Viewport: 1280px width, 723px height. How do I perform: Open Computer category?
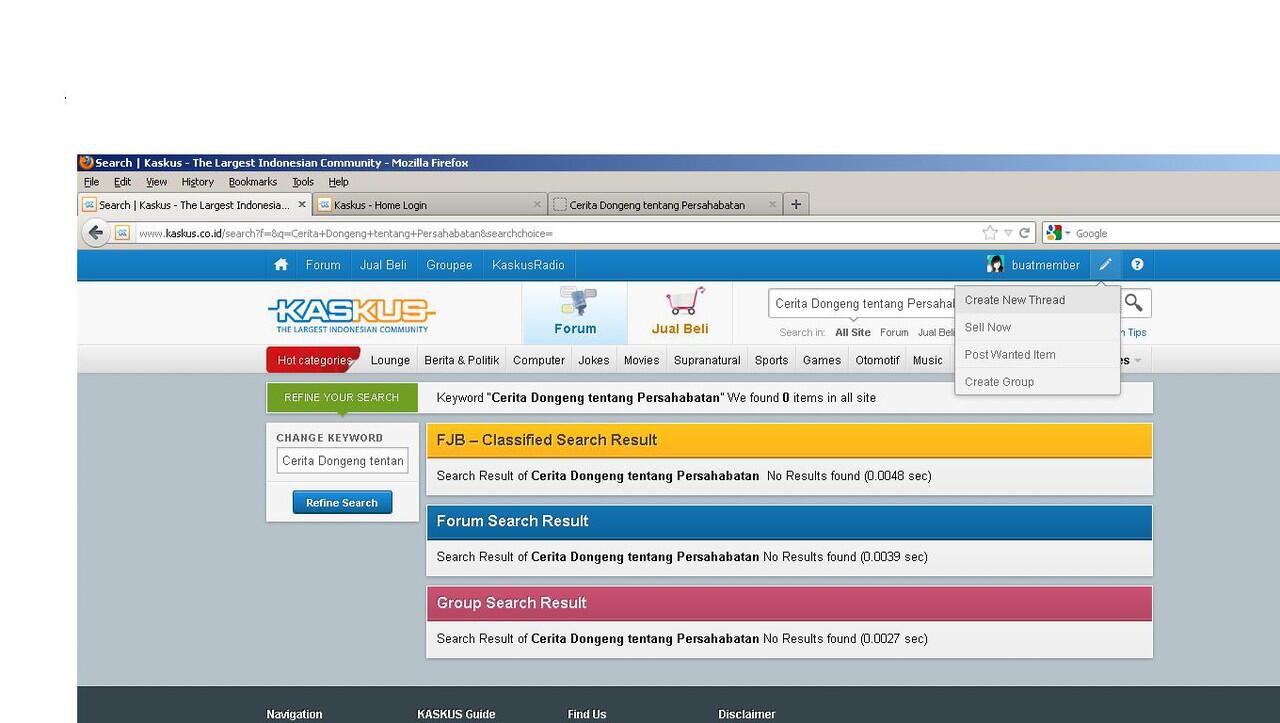(539, 360)
